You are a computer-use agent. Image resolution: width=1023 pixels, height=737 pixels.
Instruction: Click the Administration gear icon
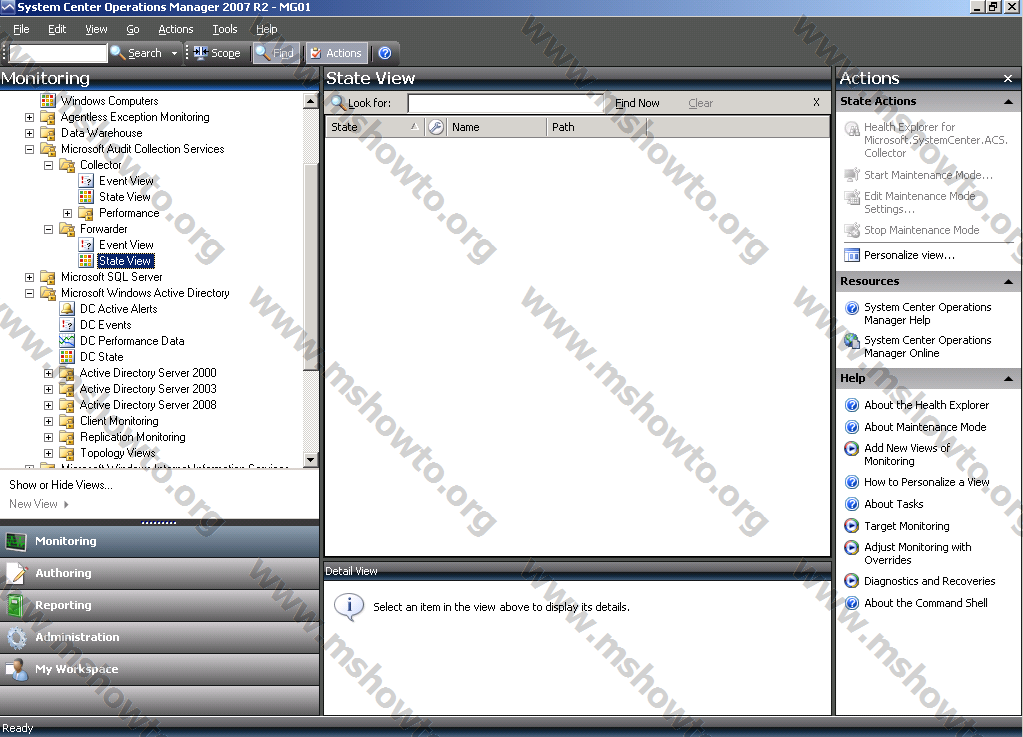pos(16,637)
